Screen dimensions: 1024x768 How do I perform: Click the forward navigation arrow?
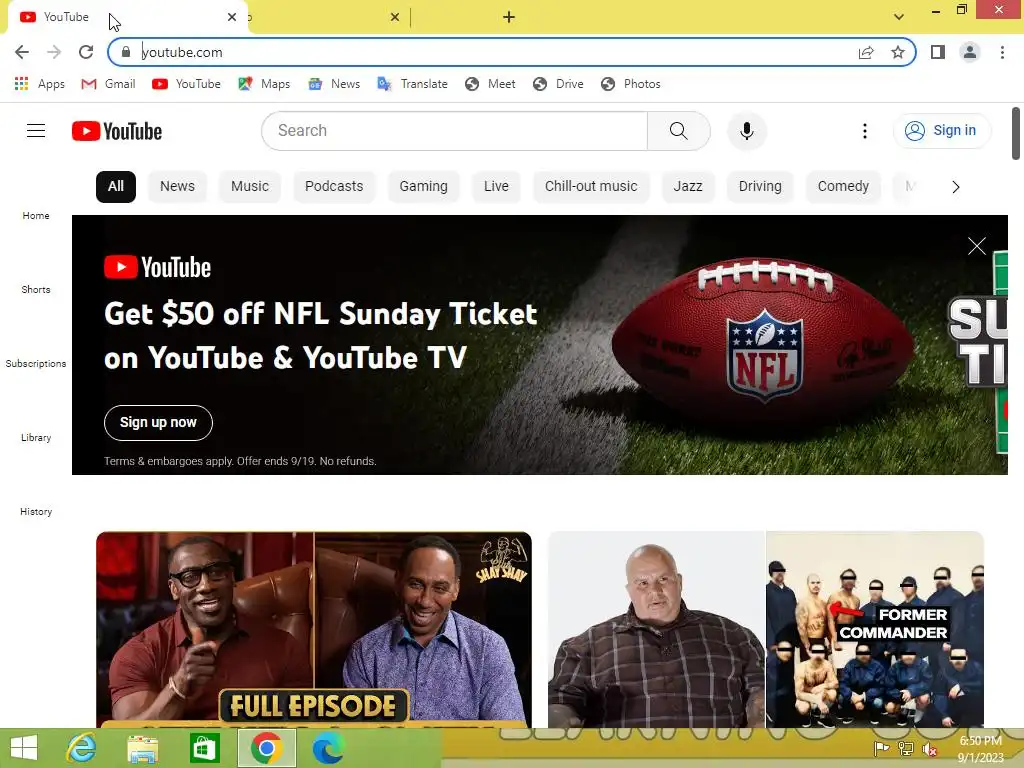(x=54, y=52)
